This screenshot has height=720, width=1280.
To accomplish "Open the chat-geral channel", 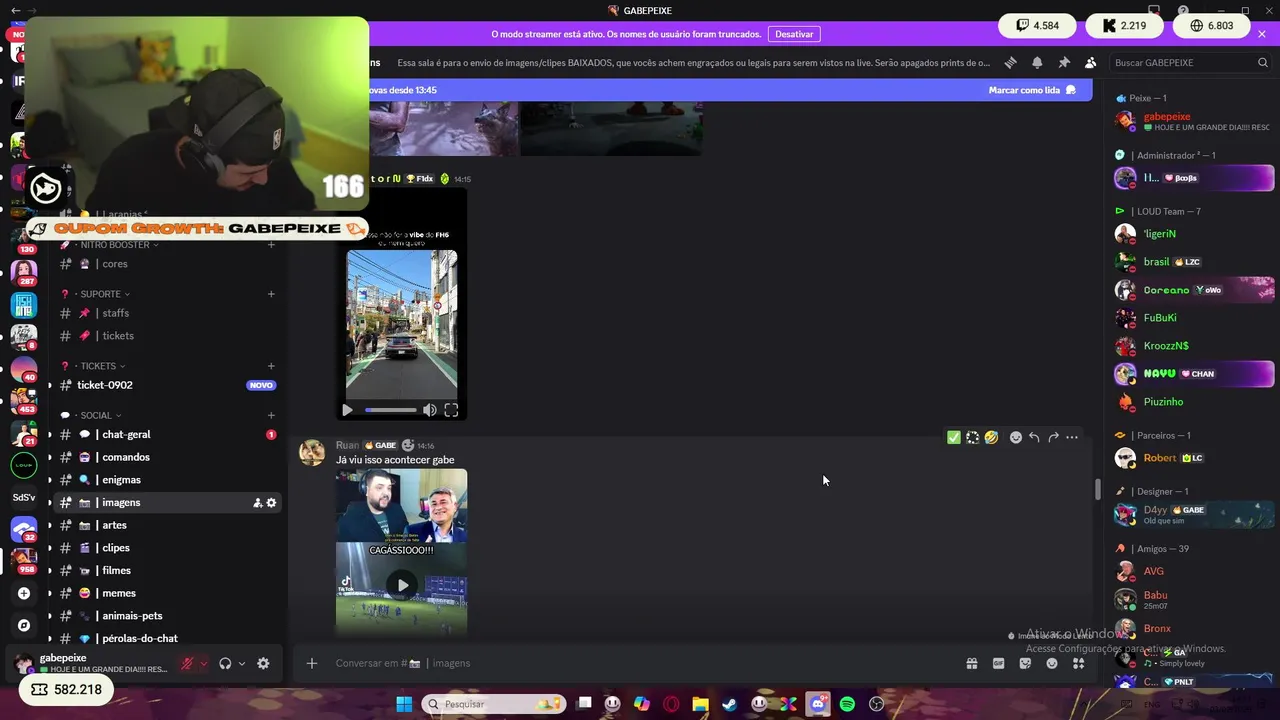I will click(x=167, y=435).
